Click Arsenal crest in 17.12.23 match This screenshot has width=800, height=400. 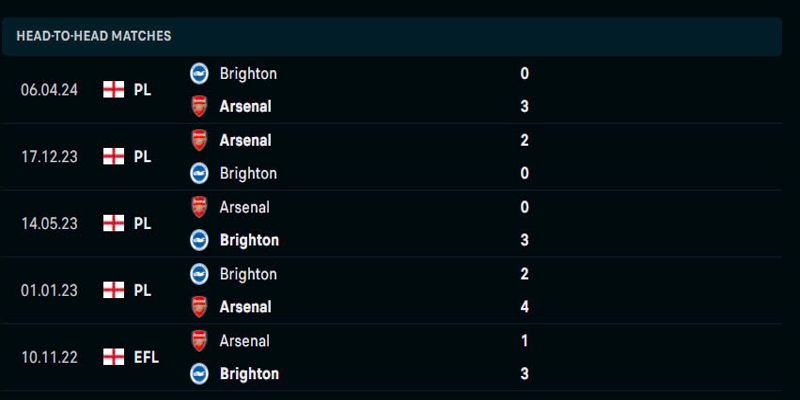point(199,140)
